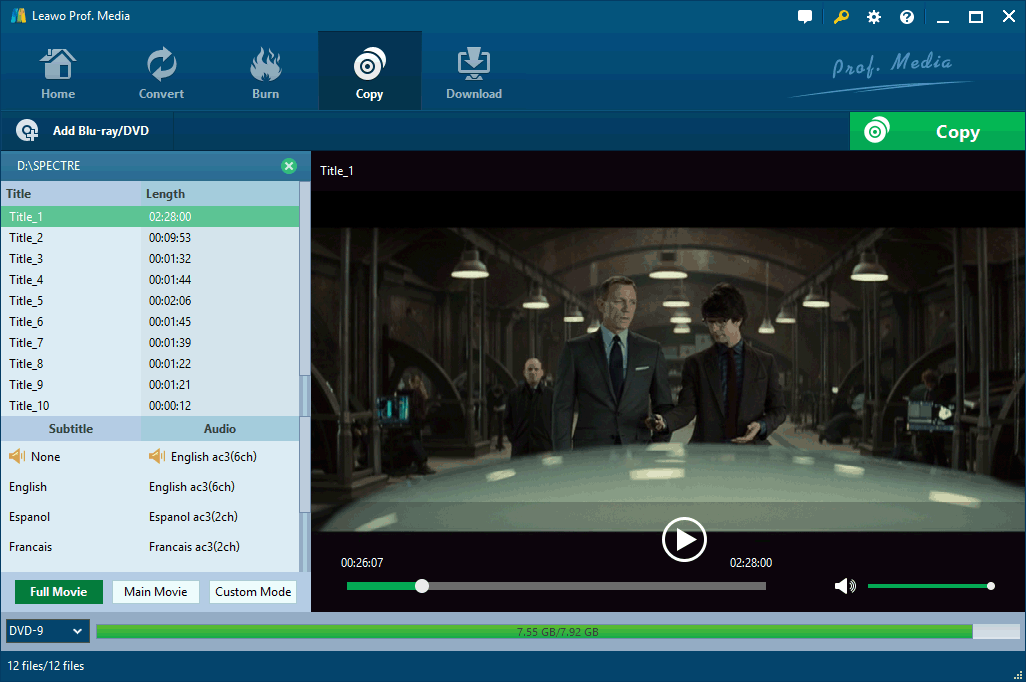Choose Title_9 from the list
The width and height of the screenshot is (1026, 682).
[150, 384]
